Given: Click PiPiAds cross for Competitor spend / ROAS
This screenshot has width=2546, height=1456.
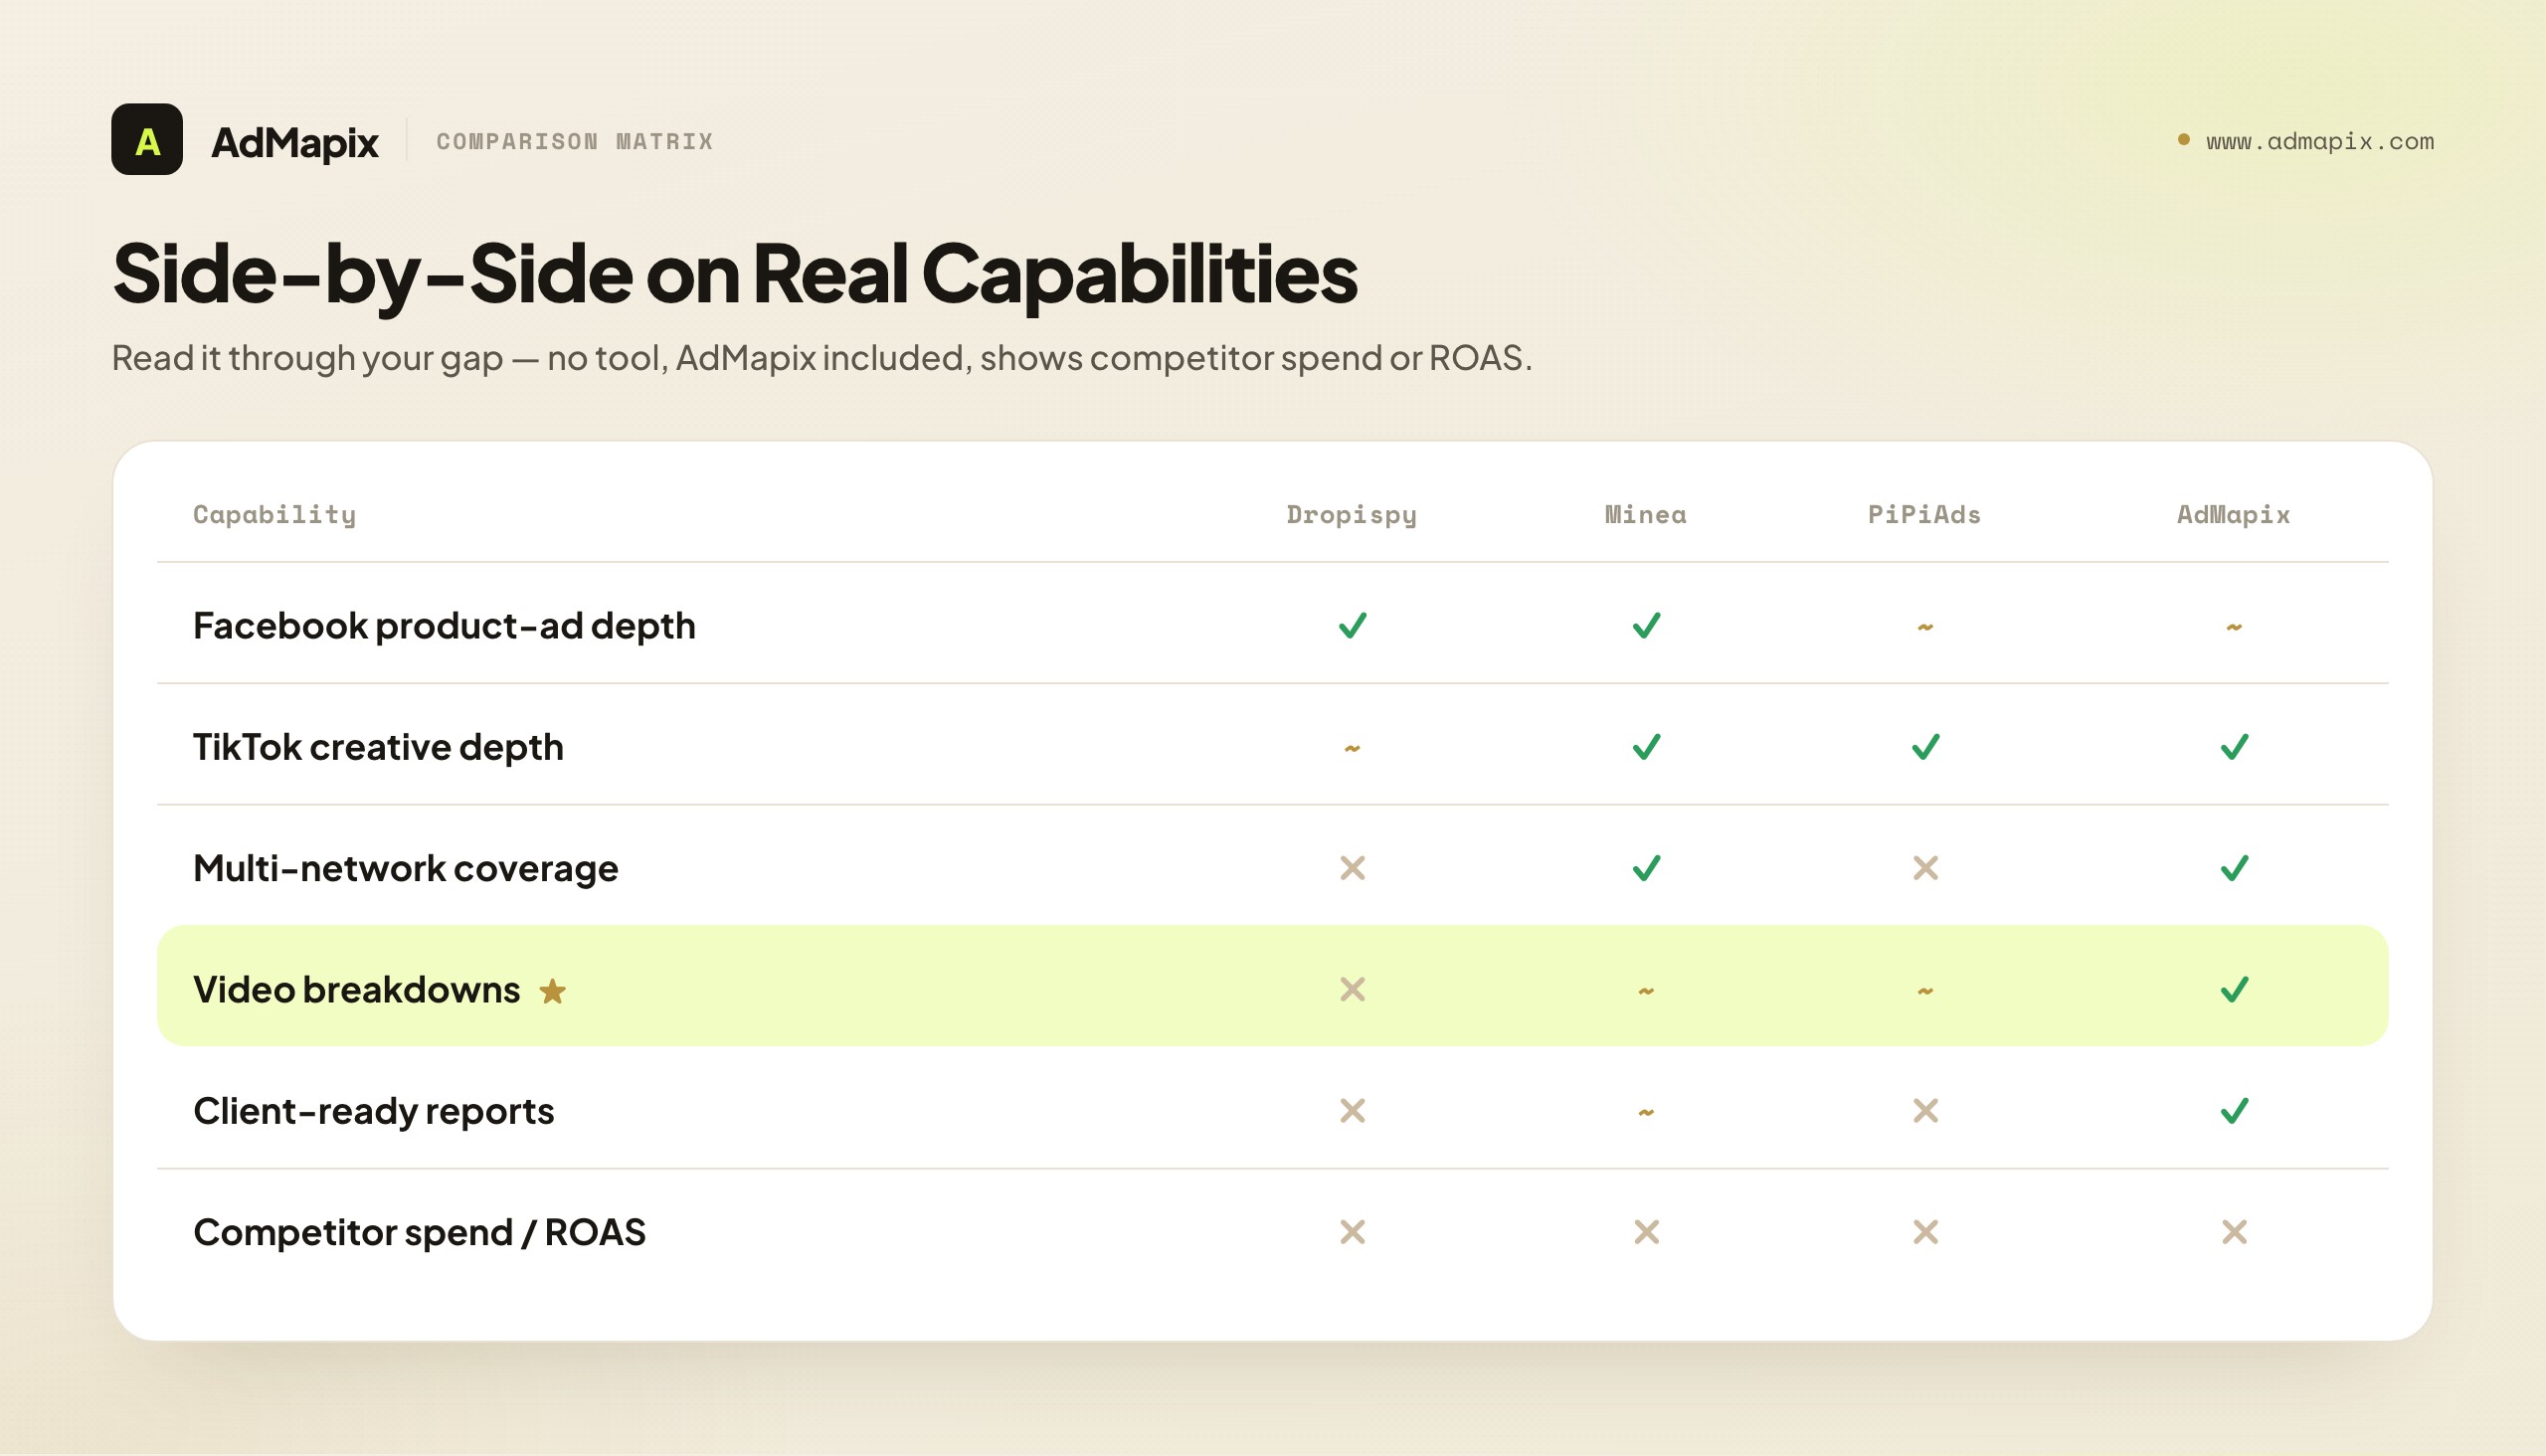Looking at the screenshot, I should (x=1925, y=1232).
